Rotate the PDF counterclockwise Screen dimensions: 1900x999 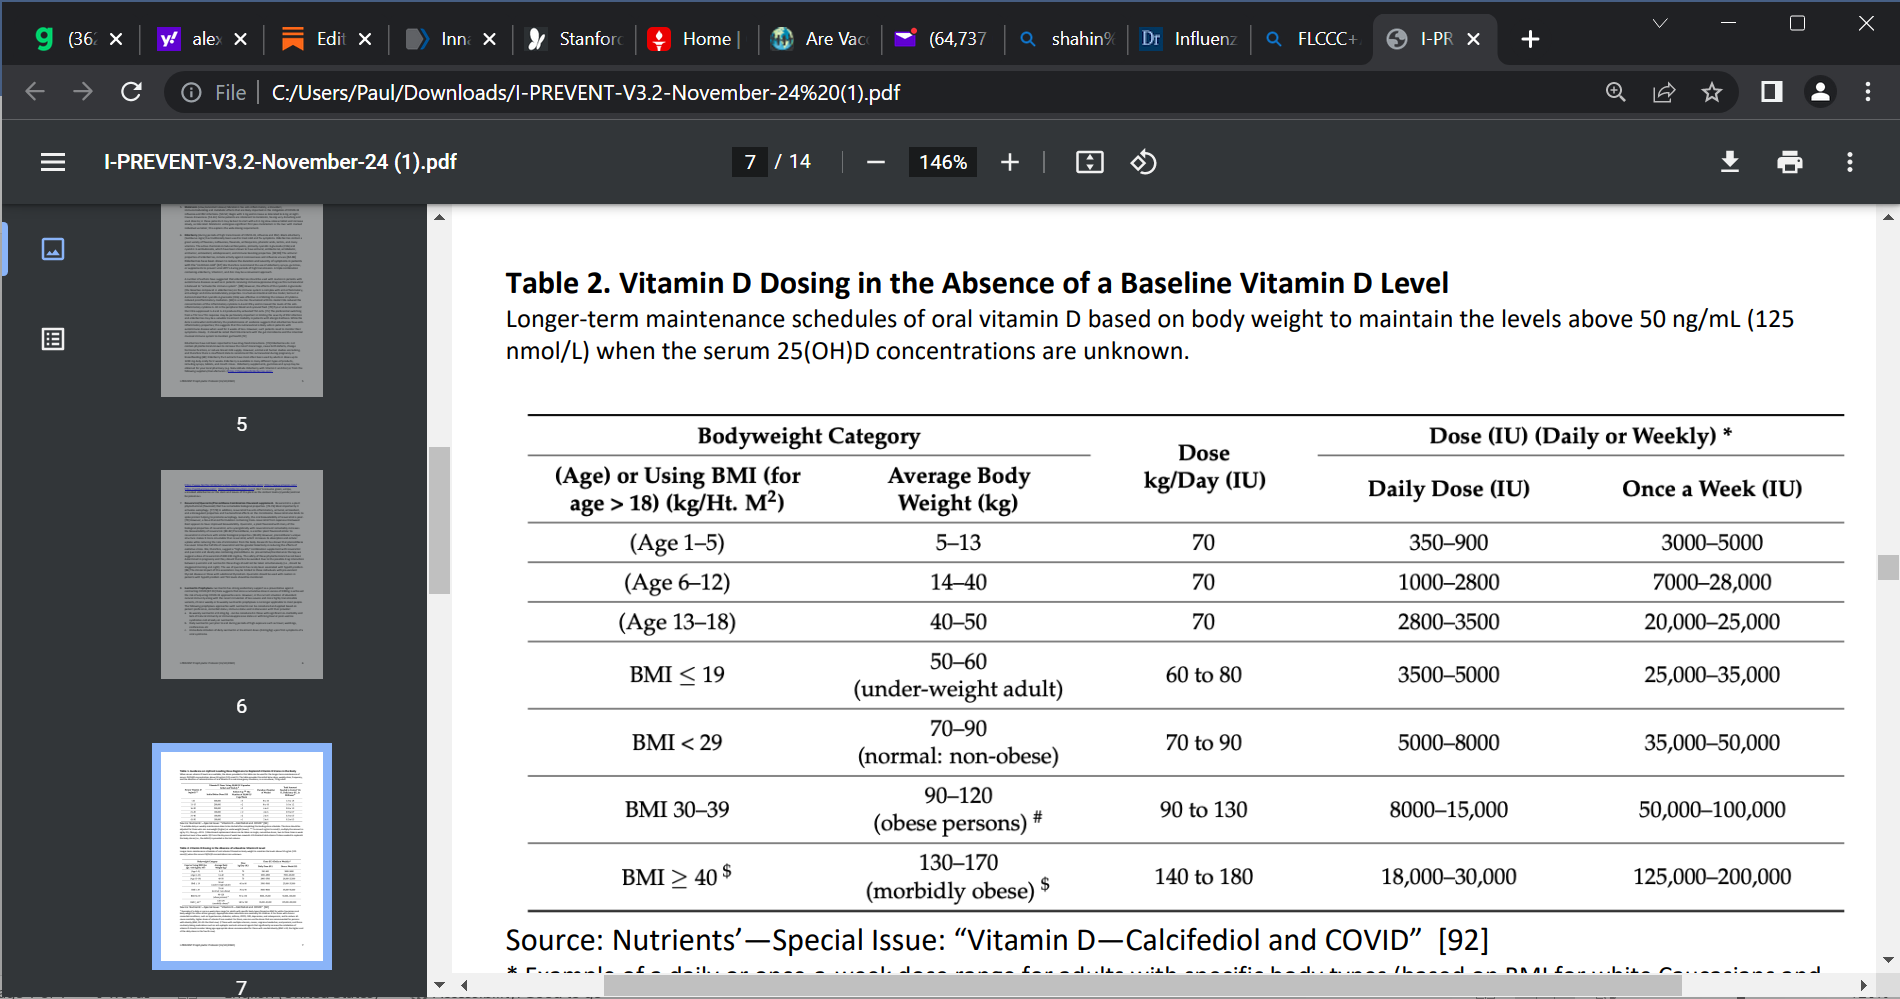click(x=1144, y=162)
